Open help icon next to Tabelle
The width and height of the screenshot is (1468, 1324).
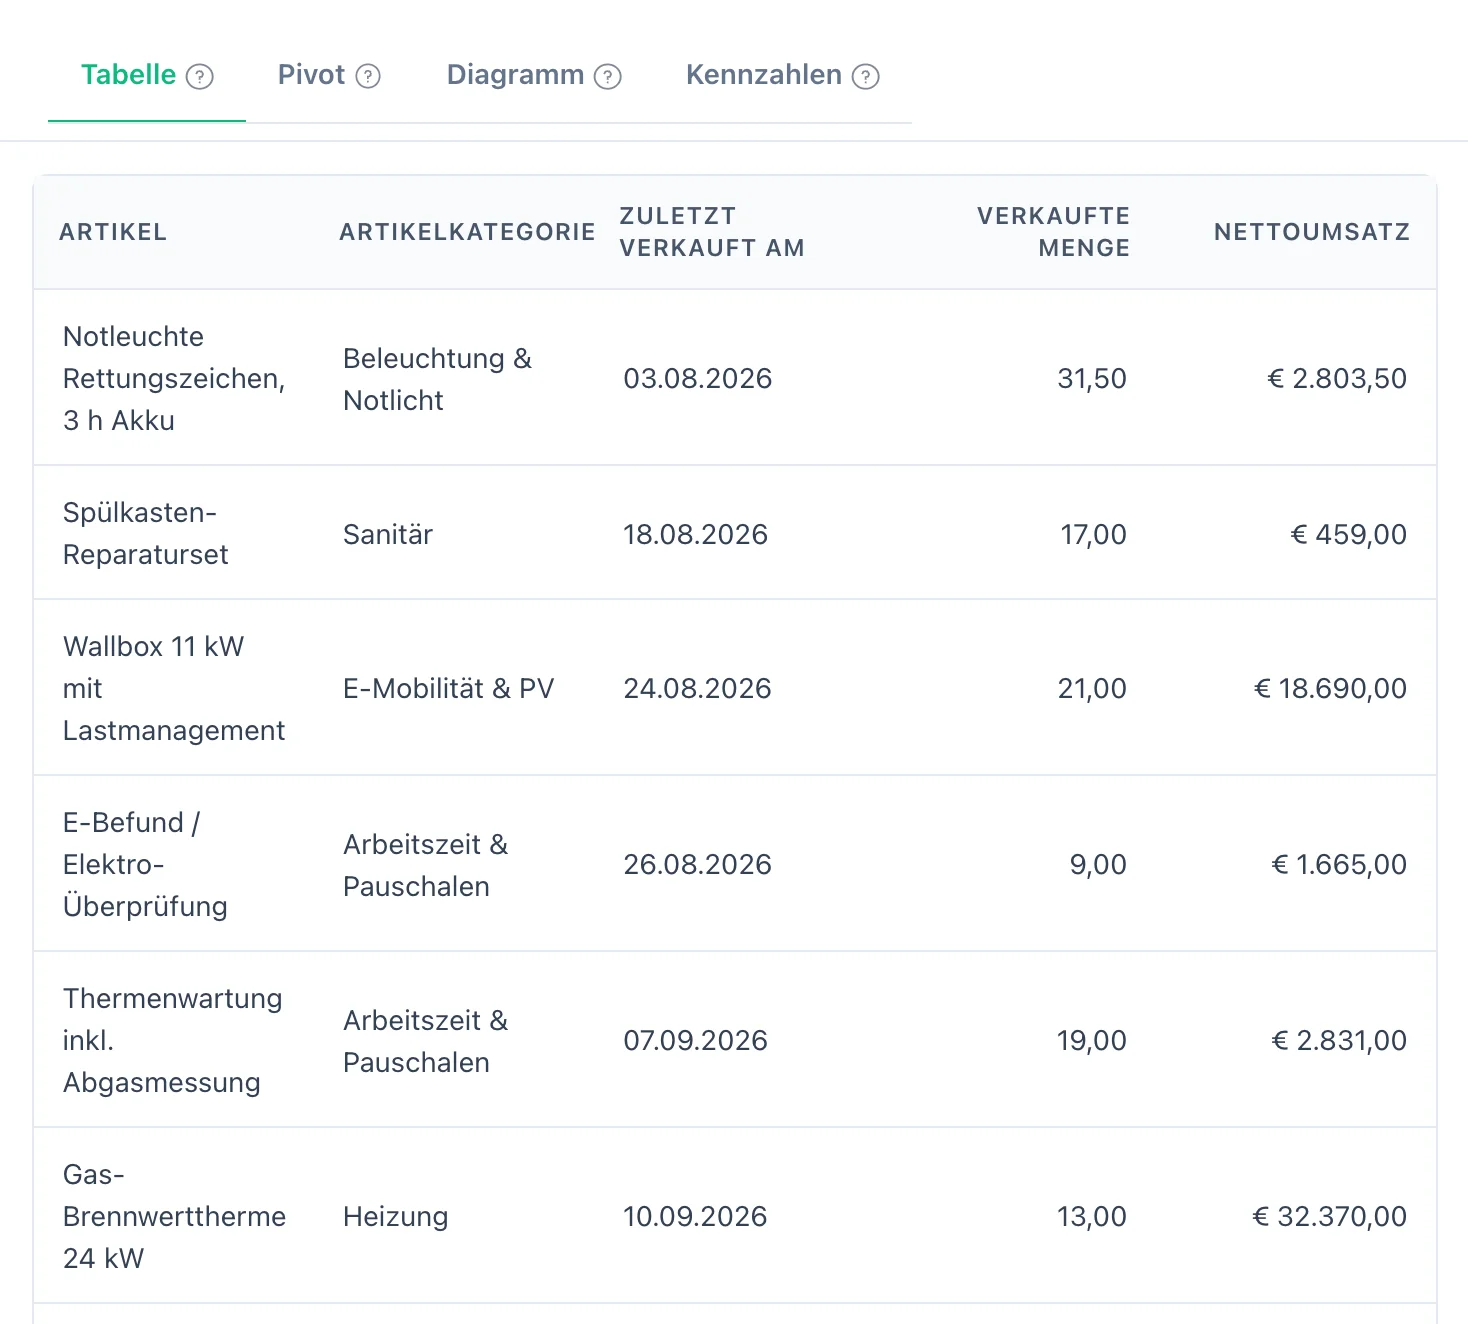click(200, 77)
